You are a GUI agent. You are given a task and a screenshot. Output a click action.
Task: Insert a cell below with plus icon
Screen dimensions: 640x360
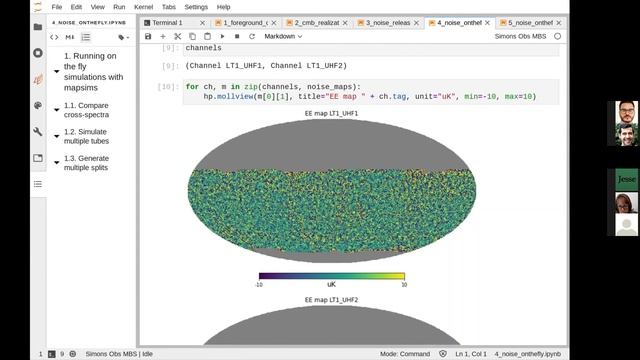click(163, 36)
